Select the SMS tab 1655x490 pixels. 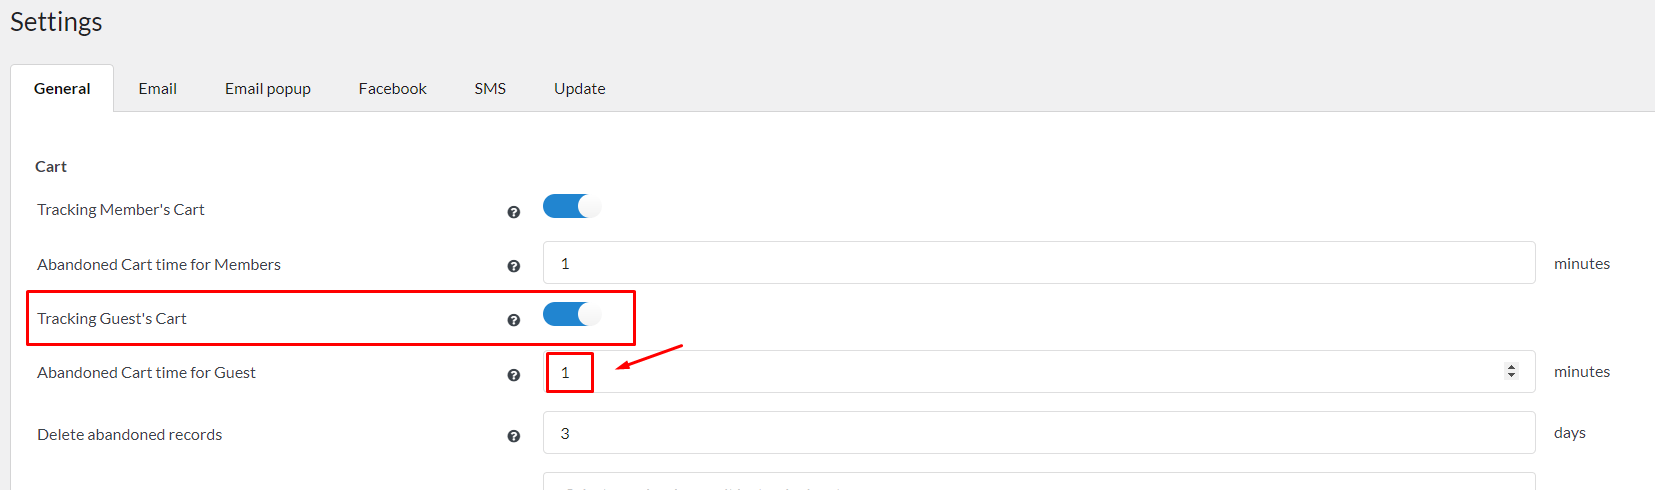(x=490, y=89)
